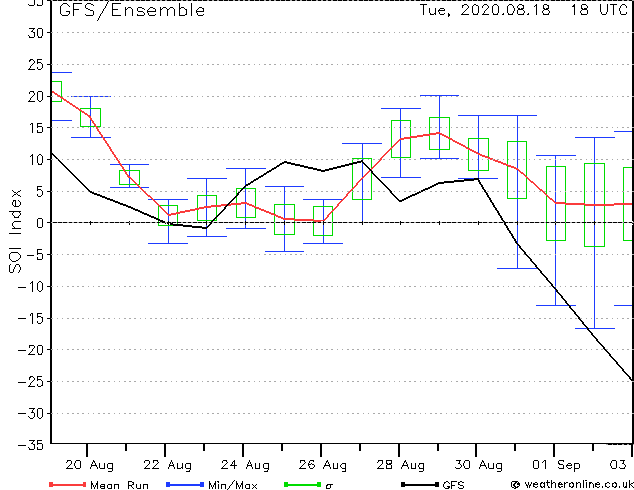634x490 pixels.
Task: Click the '-25' y-axis value
Action: [31, 382]
